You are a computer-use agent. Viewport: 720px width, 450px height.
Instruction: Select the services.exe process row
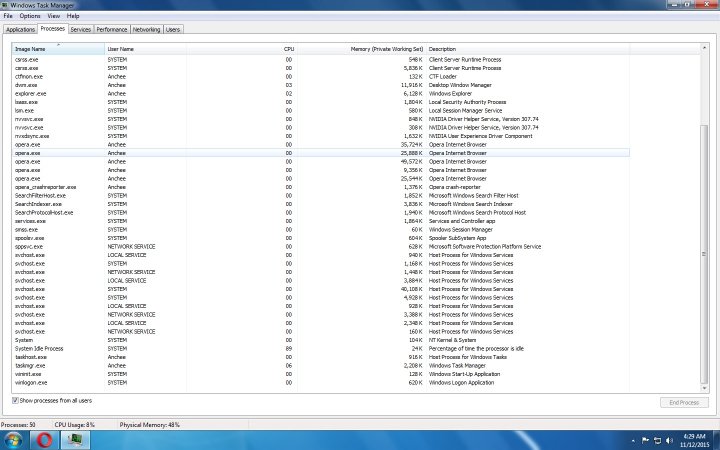(321, 221)
